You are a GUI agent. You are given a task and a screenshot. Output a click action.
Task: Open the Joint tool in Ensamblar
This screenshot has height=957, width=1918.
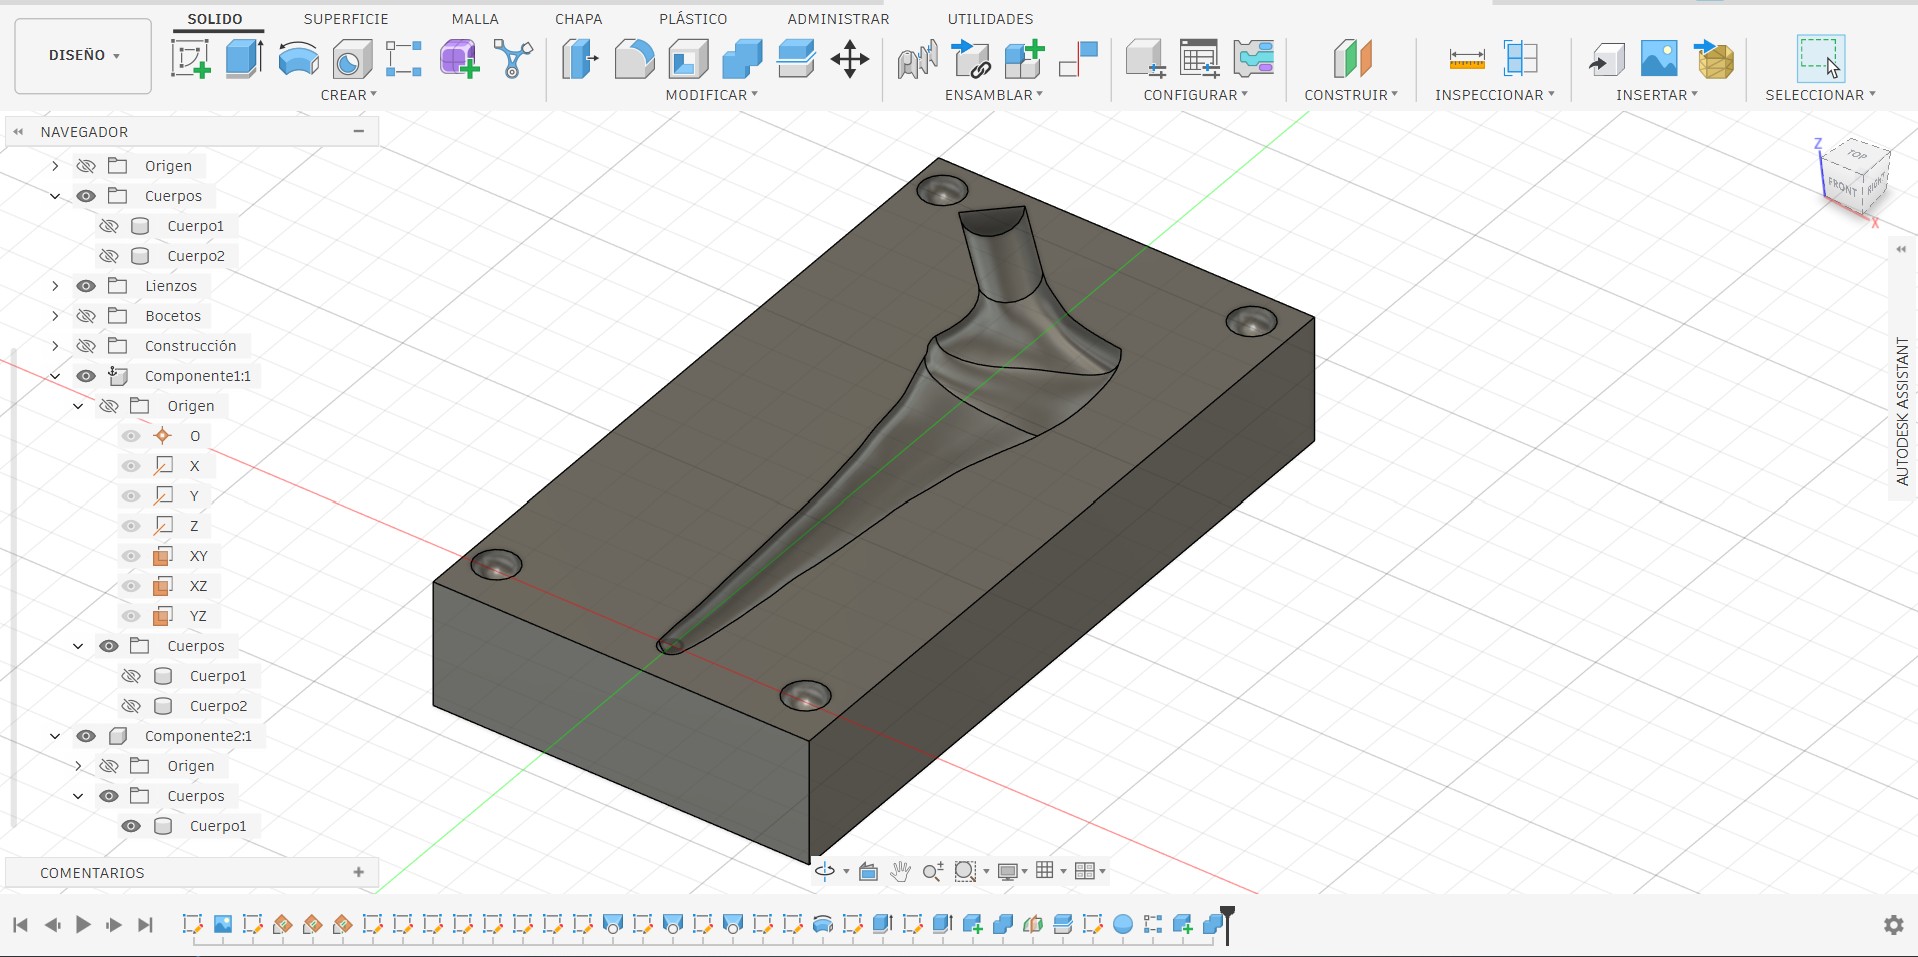pos(917,59)
